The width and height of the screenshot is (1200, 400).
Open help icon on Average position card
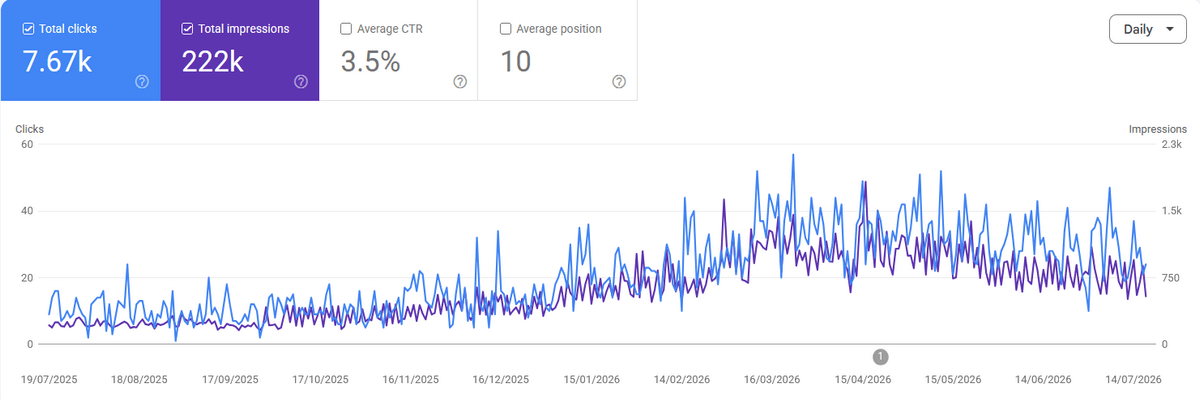(x=619, y=82)
